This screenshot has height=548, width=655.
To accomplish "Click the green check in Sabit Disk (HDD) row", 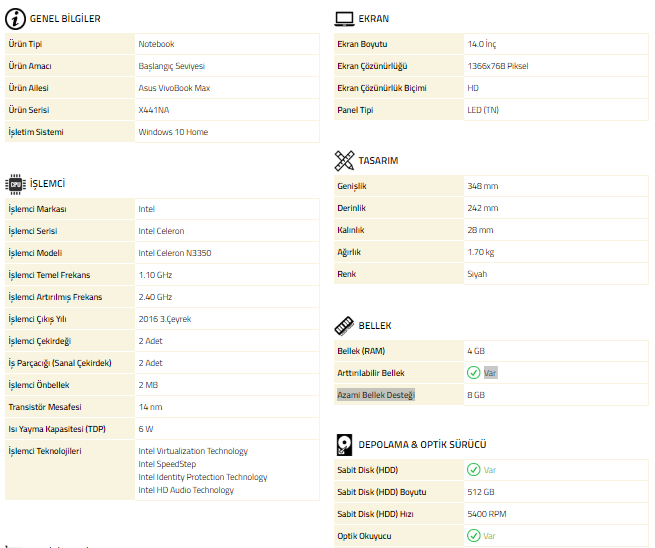I will point(473,470).
